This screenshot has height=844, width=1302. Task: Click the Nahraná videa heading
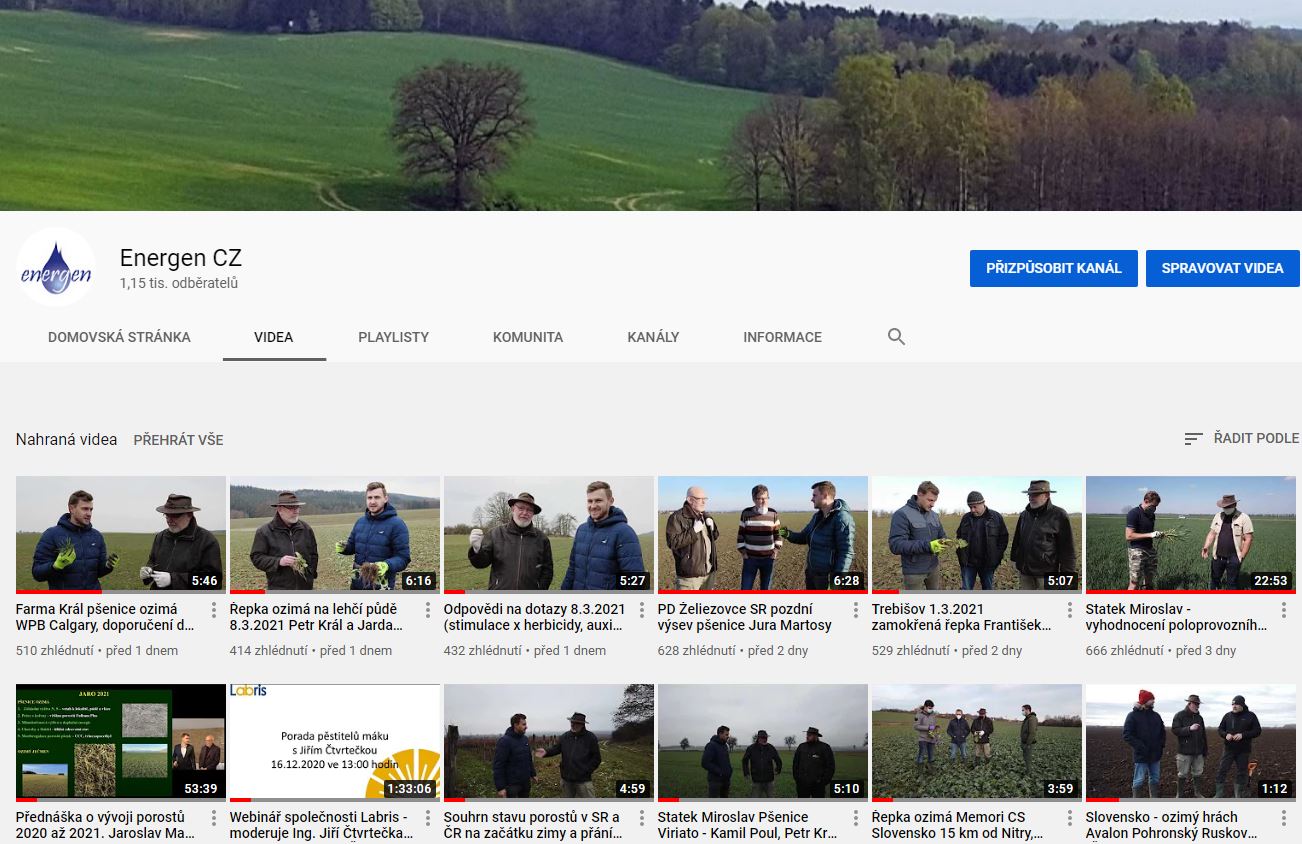coord(66,439)
